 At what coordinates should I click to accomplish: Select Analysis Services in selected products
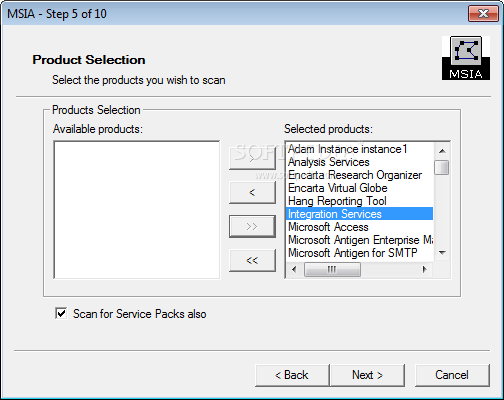(x=329, y=162)
